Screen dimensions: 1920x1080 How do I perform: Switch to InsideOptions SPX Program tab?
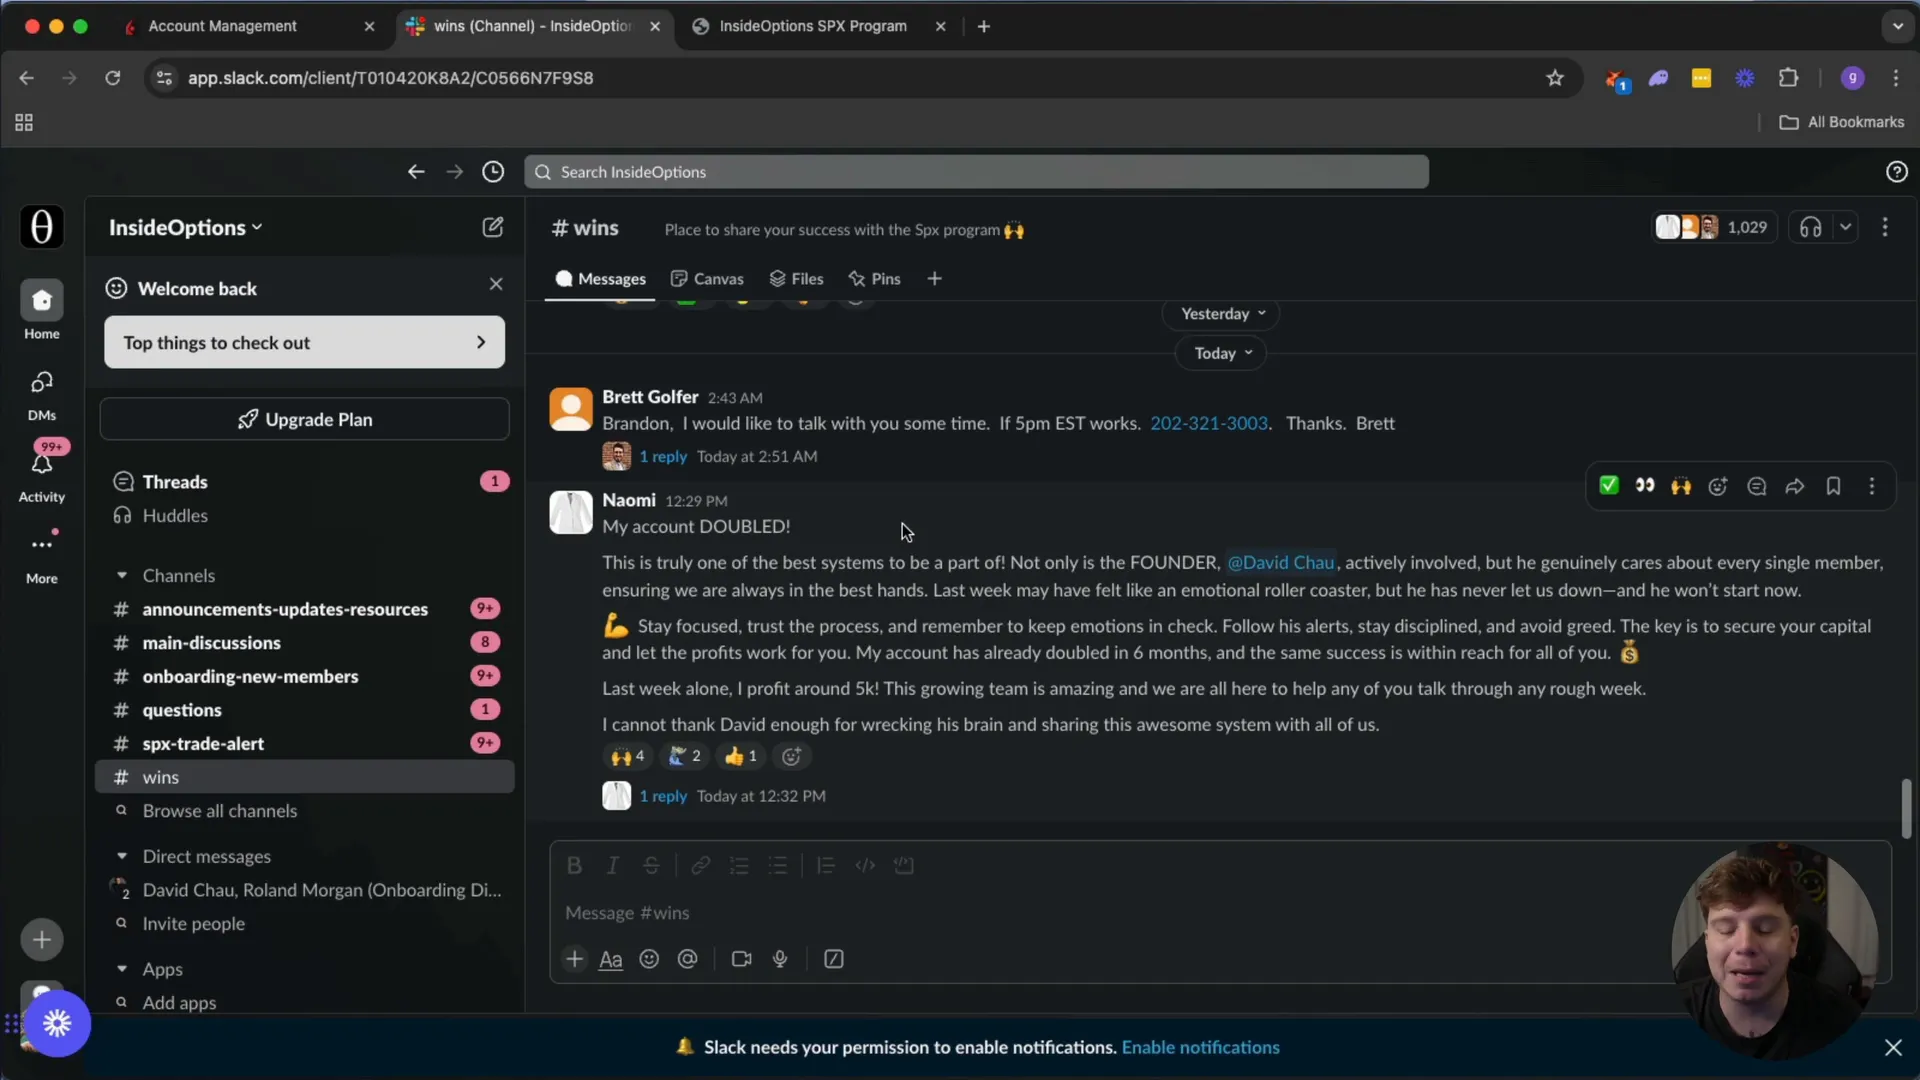click(818, 26)
